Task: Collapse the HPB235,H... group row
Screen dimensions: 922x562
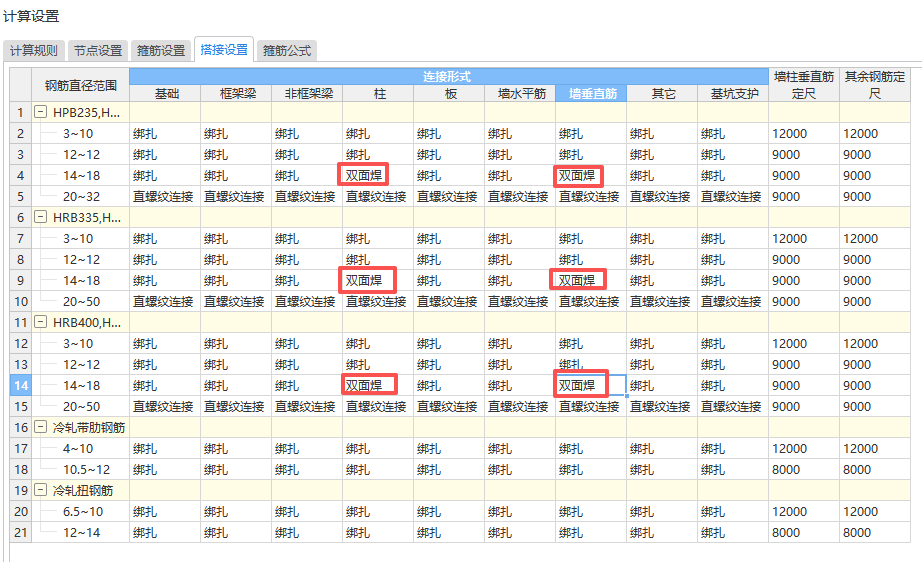Action: click(x=40, y=112)
